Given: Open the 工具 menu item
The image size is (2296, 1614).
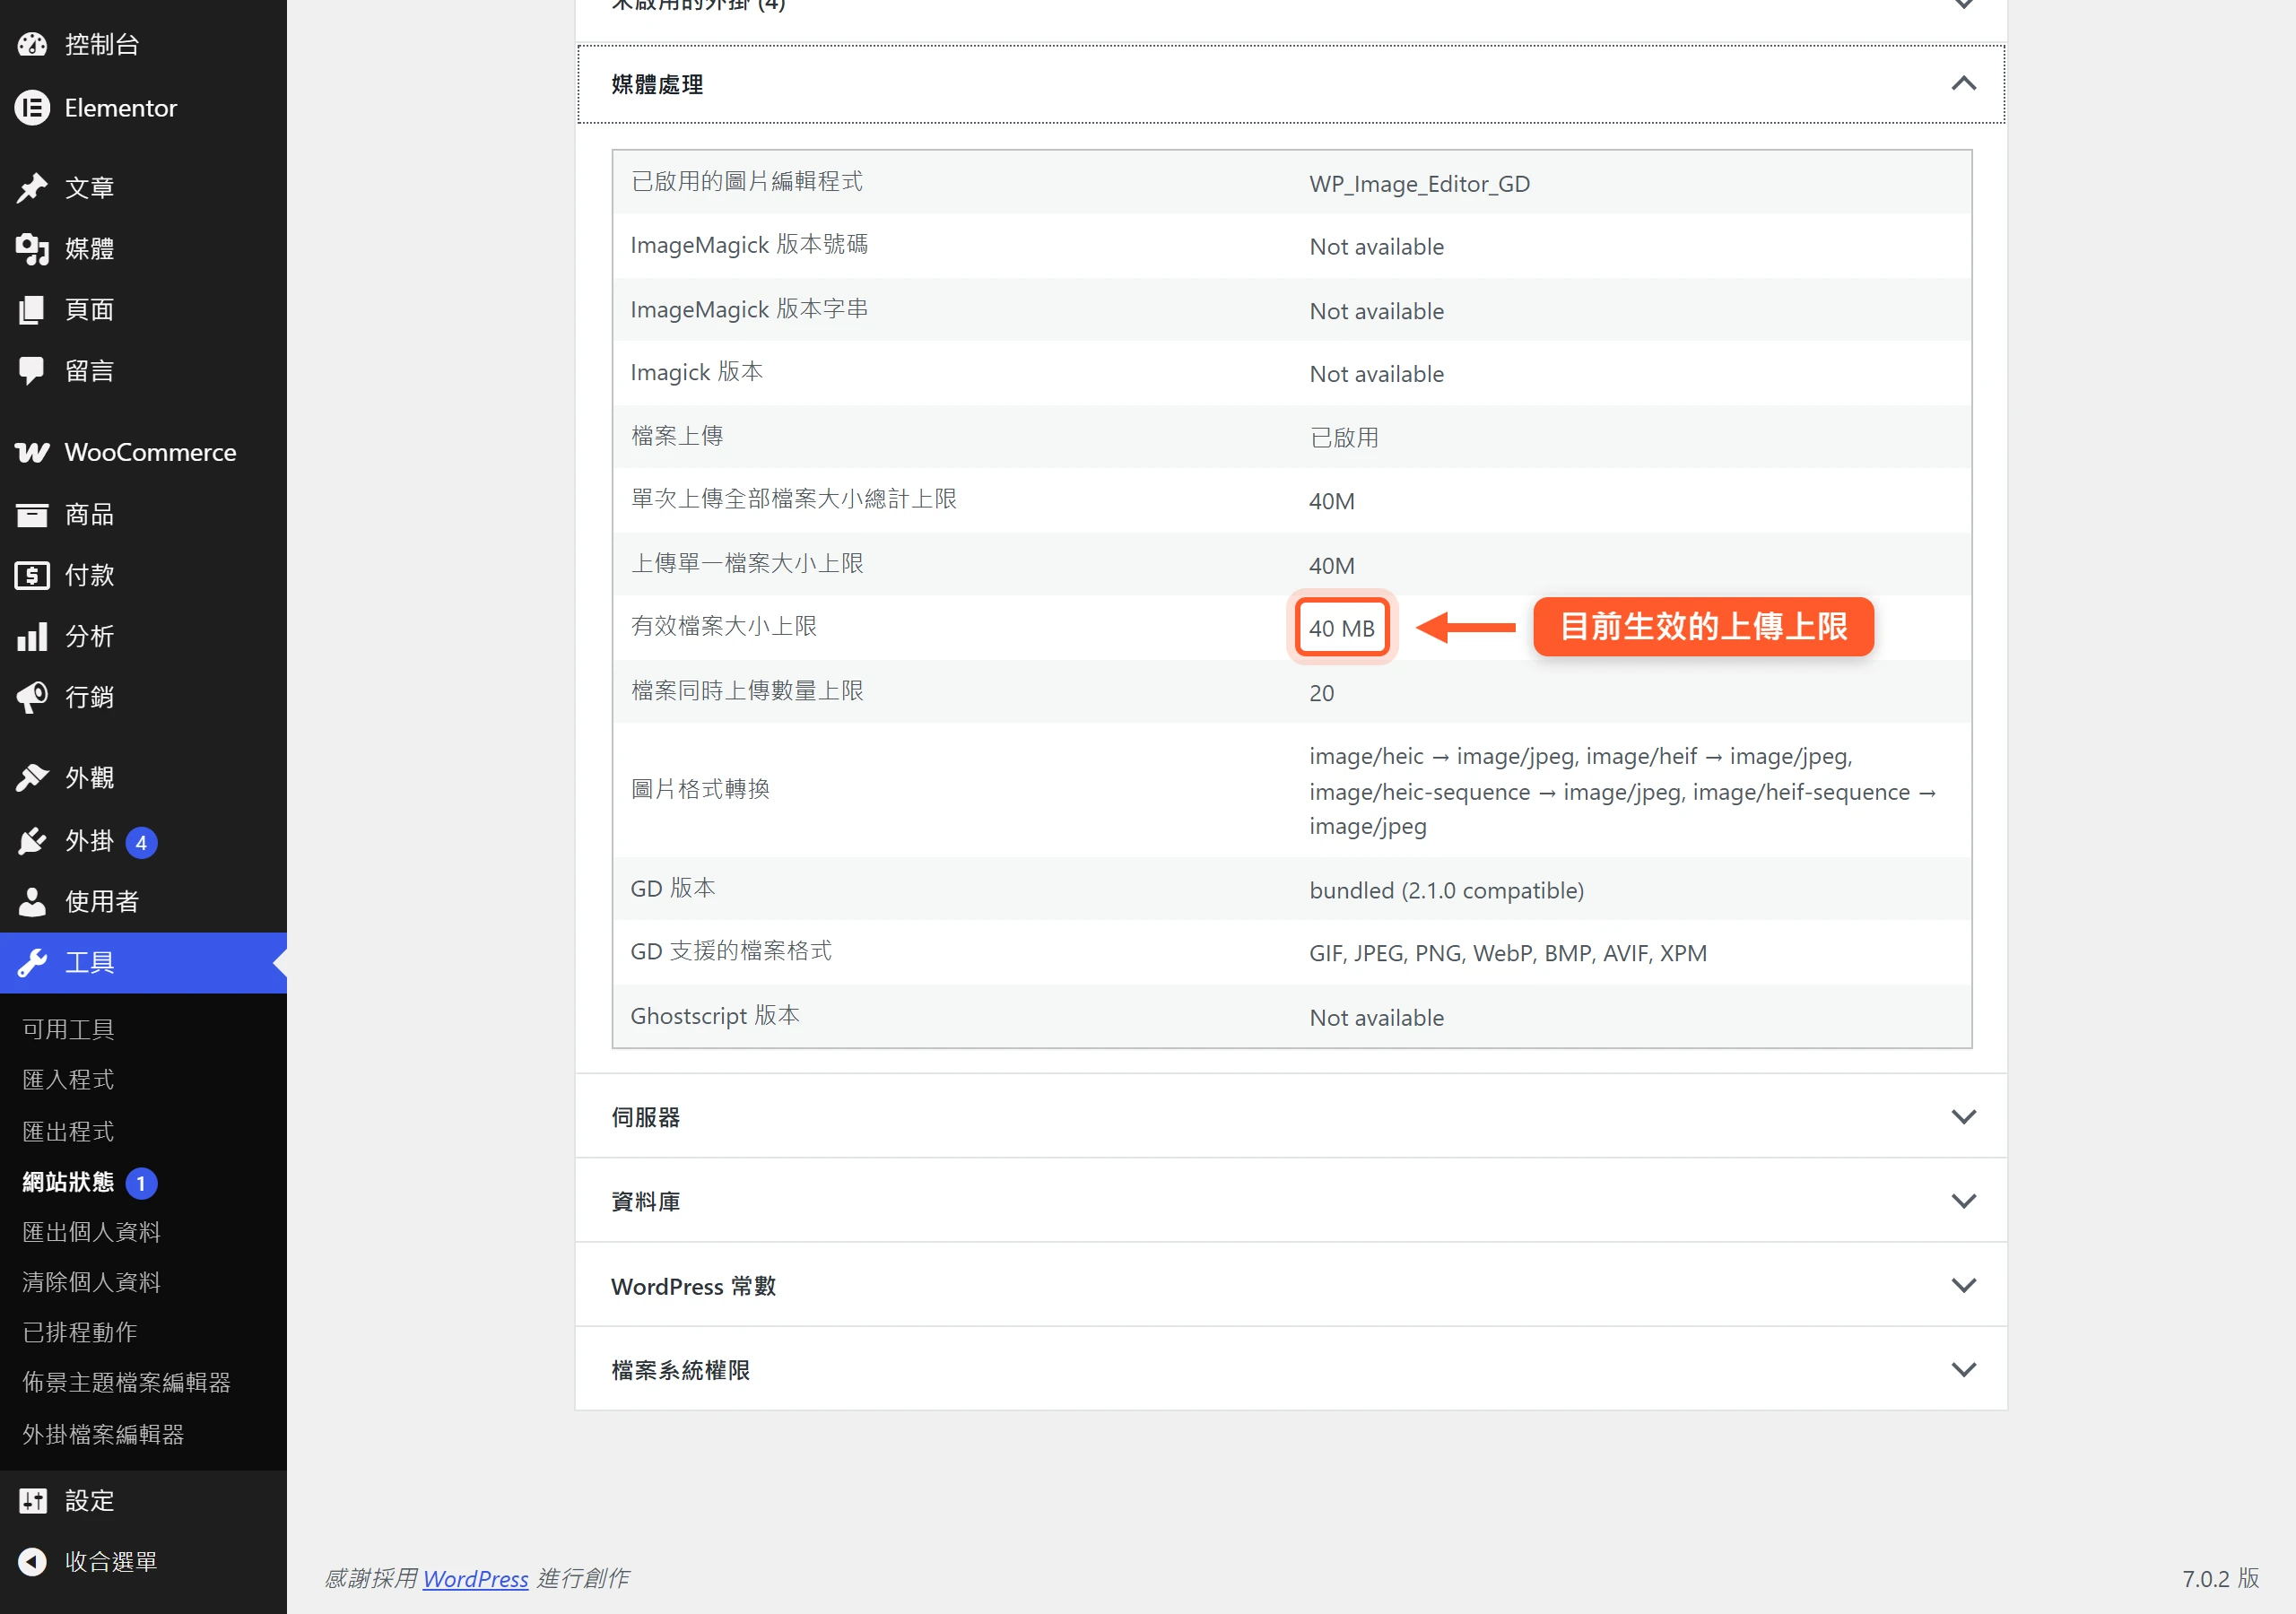Looking at the screenshot, I should (143, 963).
